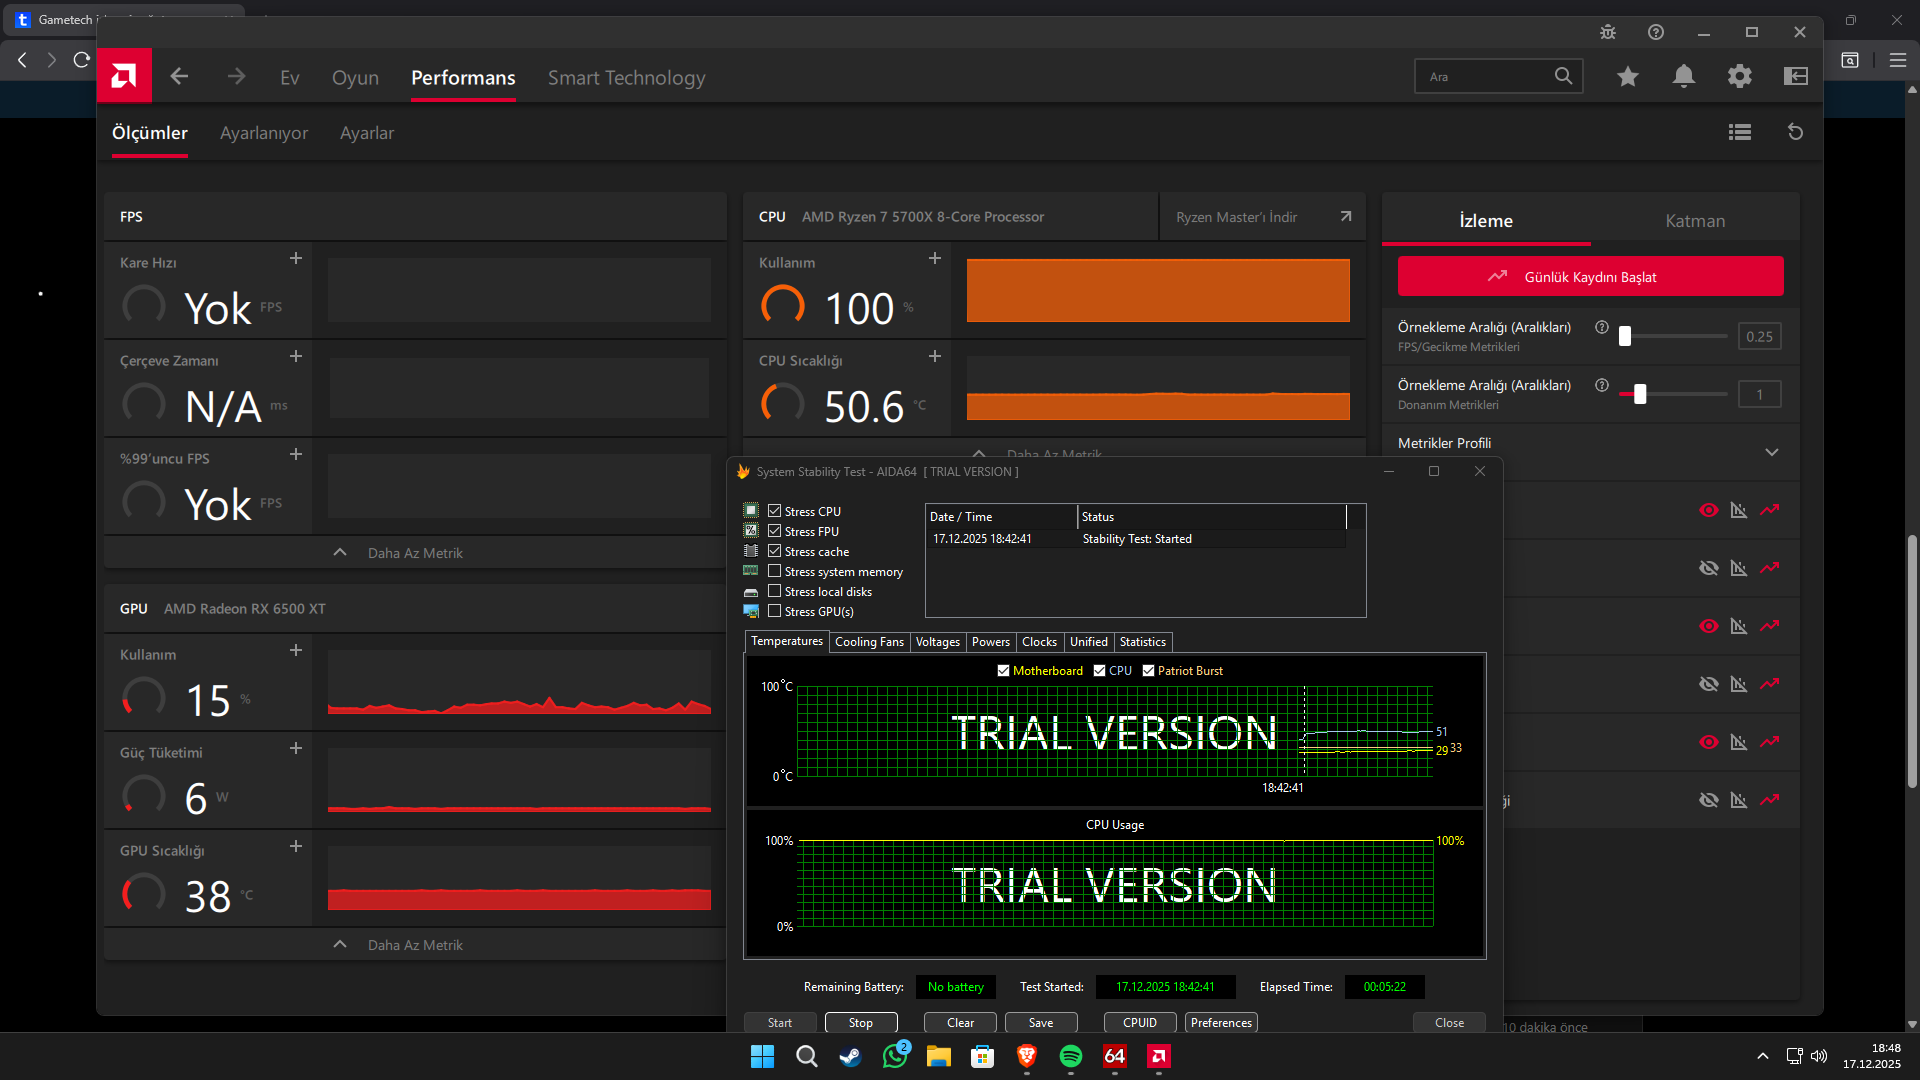Adjust FPS sampling interval slider

(1674, 336)
